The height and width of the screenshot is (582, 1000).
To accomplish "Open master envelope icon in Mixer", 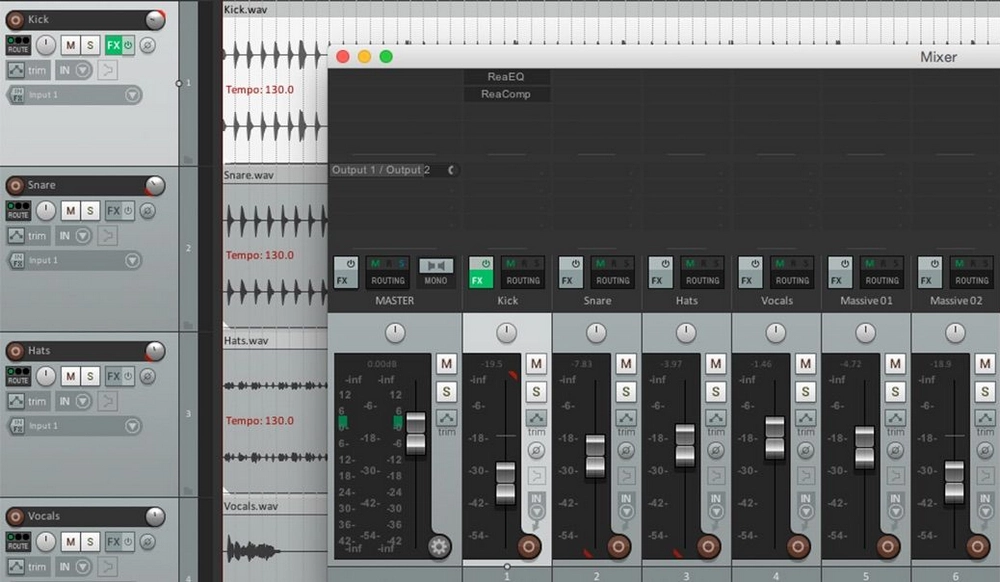I will (x=446, y=418).
